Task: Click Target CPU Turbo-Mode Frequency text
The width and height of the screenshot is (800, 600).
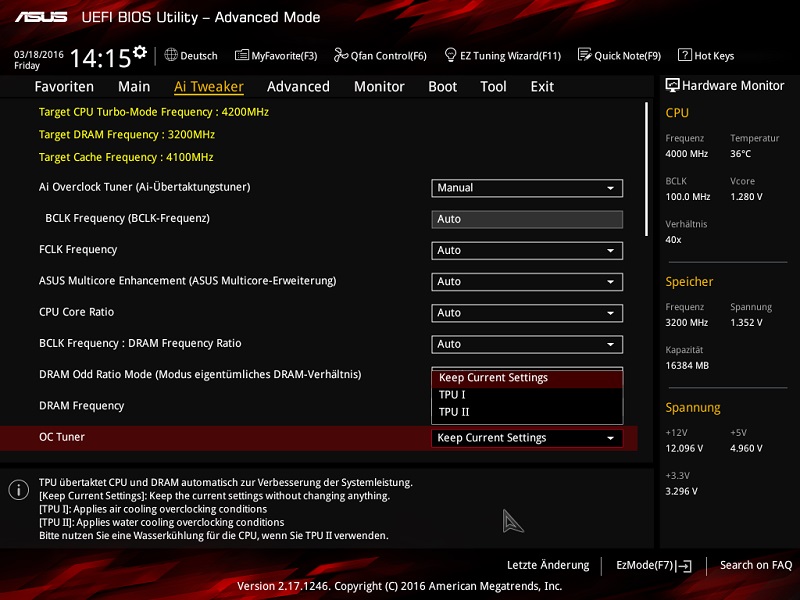Action: coord(154,112)
